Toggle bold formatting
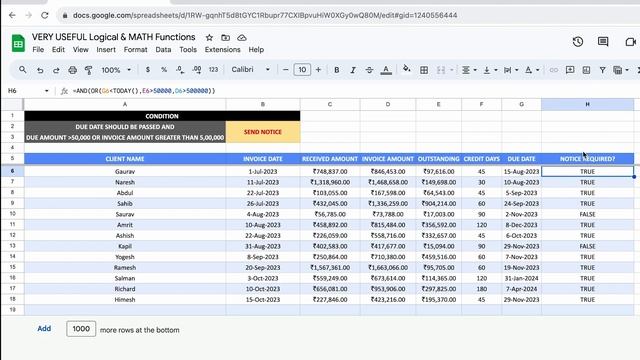This screenshot has width=640, height=360. point(337,70)
